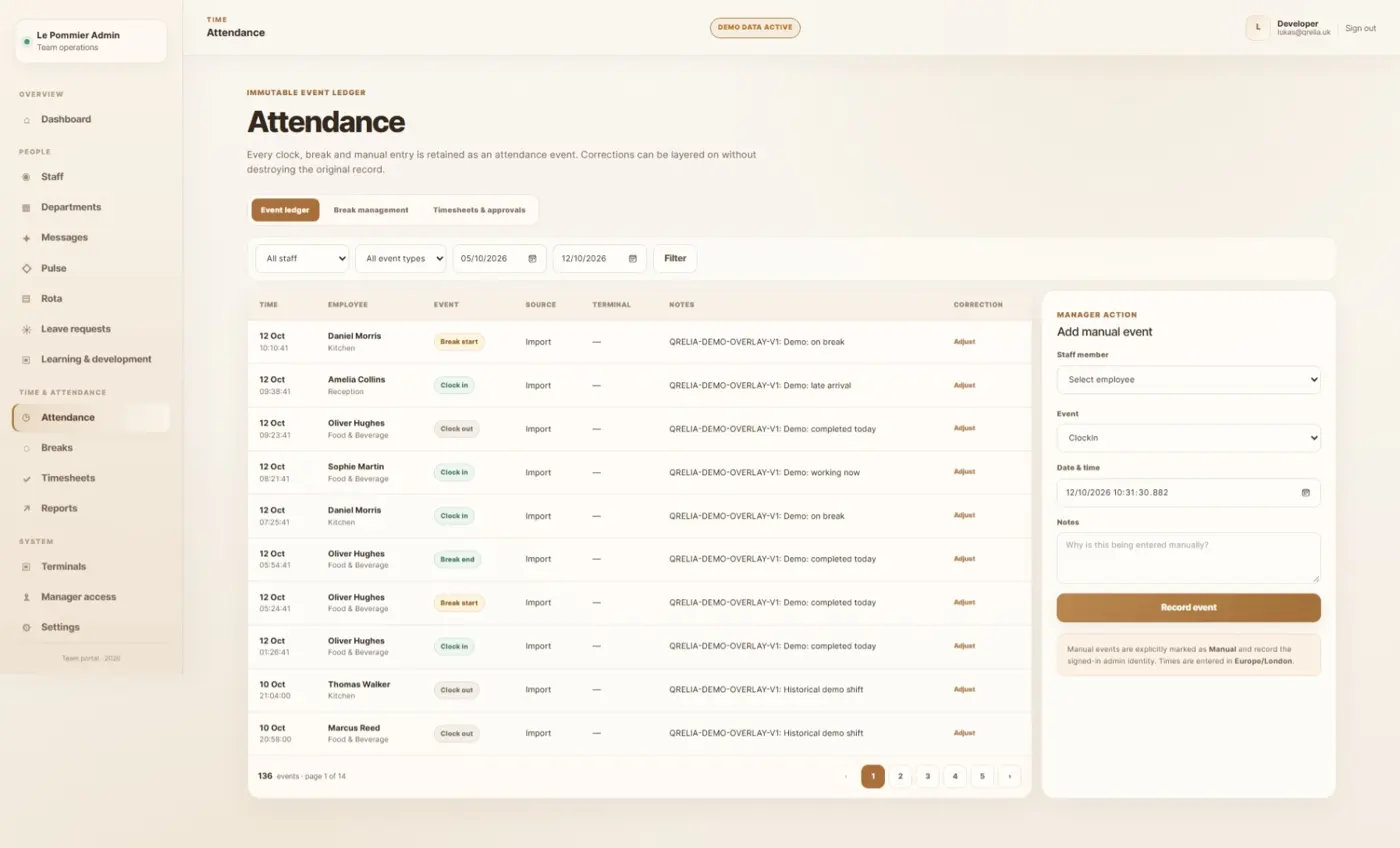Screen dimensions: 1400x848
Task: Click the Le Pommier Admin workspace card
Action: coord(91,41)
